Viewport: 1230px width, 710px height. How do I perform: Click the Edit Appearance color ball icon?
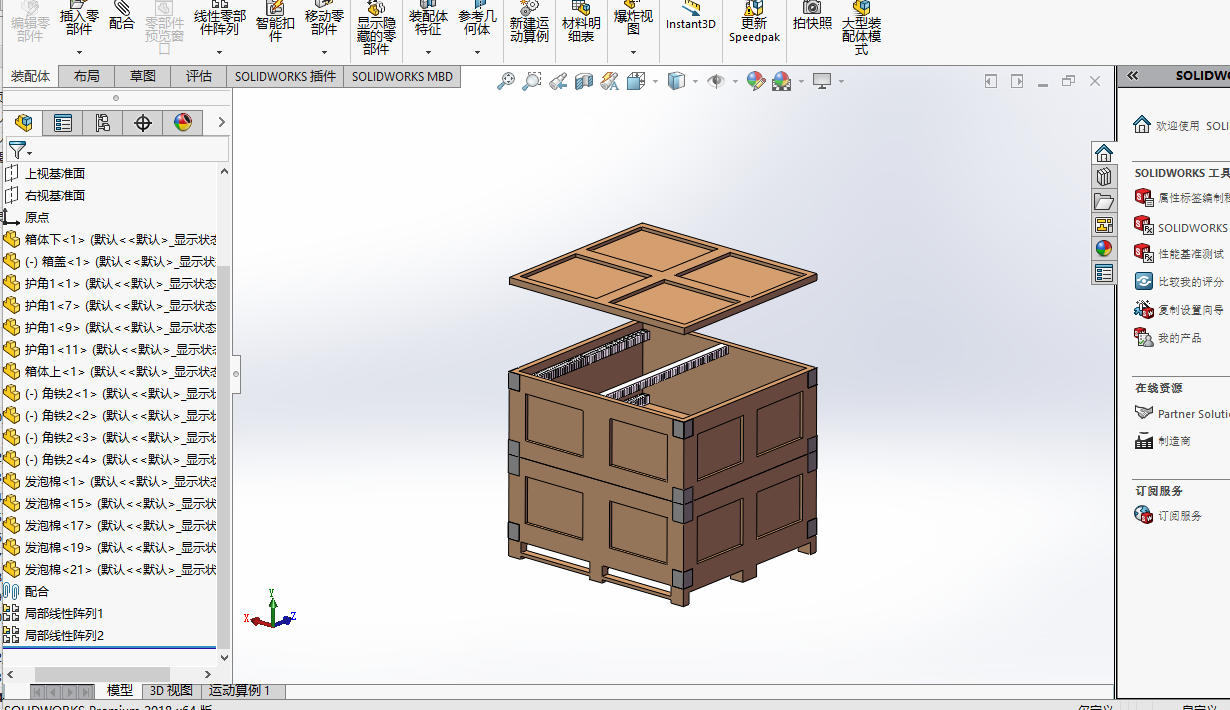(x=755, y=81)
